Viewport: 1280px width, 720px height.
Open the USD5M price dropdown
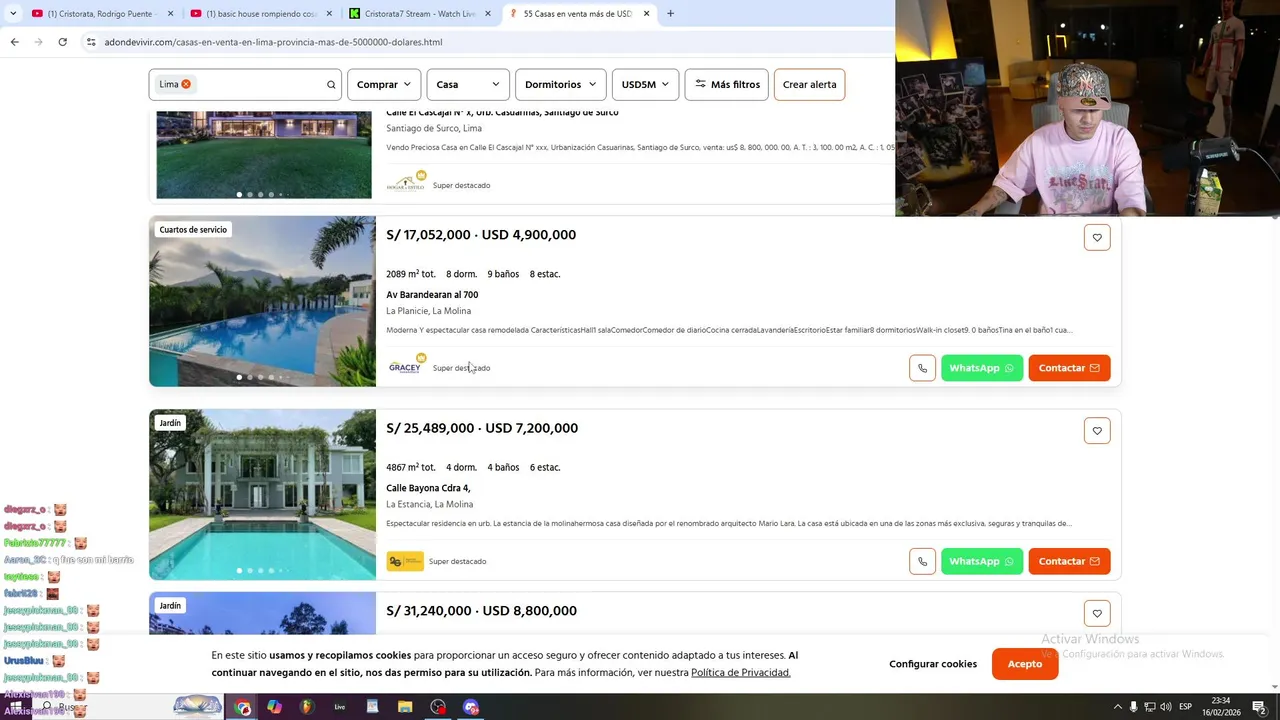pos(646,85)
